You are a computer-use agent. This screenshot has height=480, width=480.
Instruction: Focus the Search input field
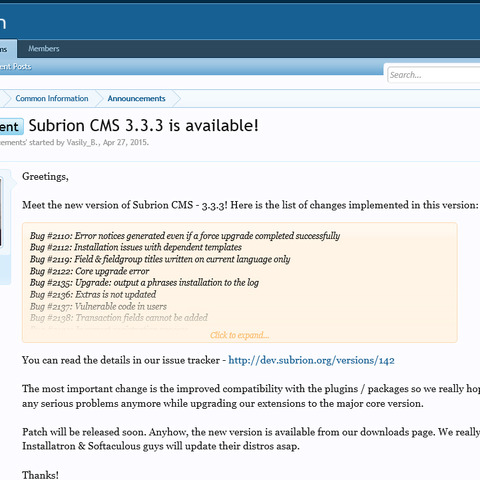[434, 75]
